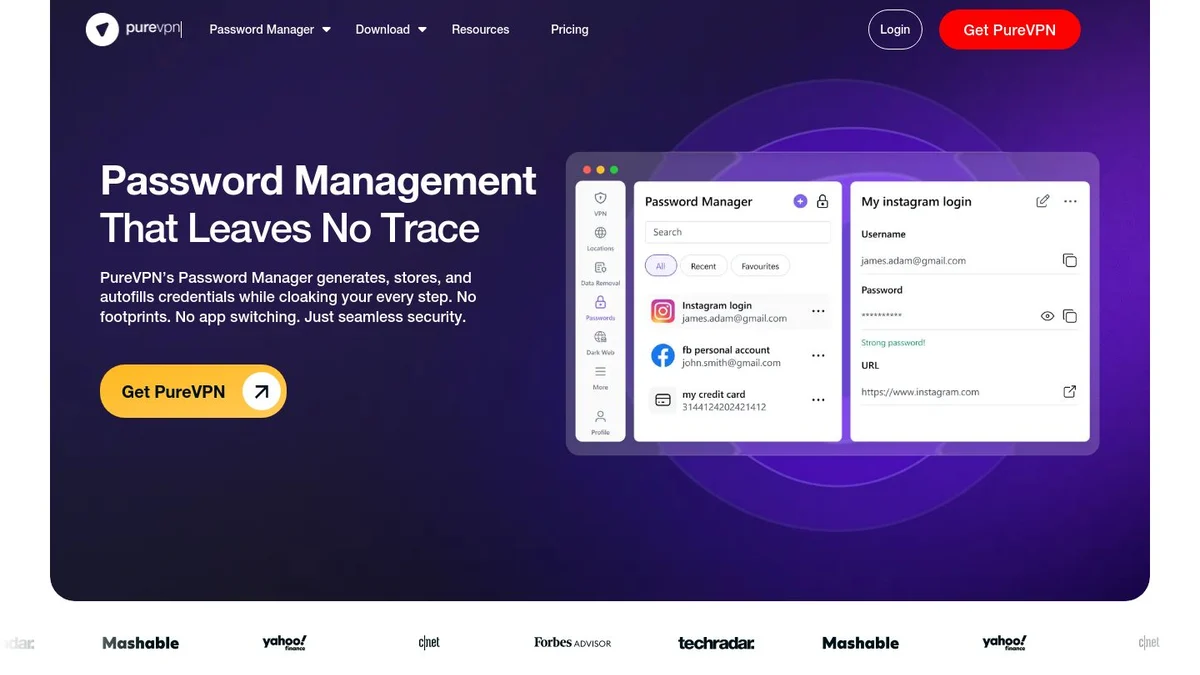The width and height of the screenshot is (1200, 675).
Task: Click the https://www.instagram.com URL text
Action: click(x=920, y=392)
